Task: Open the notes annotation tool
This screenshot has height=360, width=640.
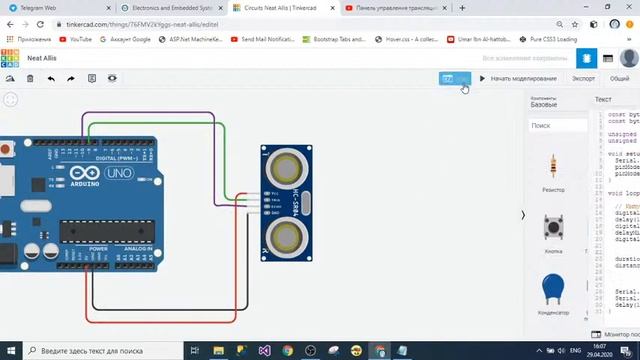Action: tap(92, 78)
